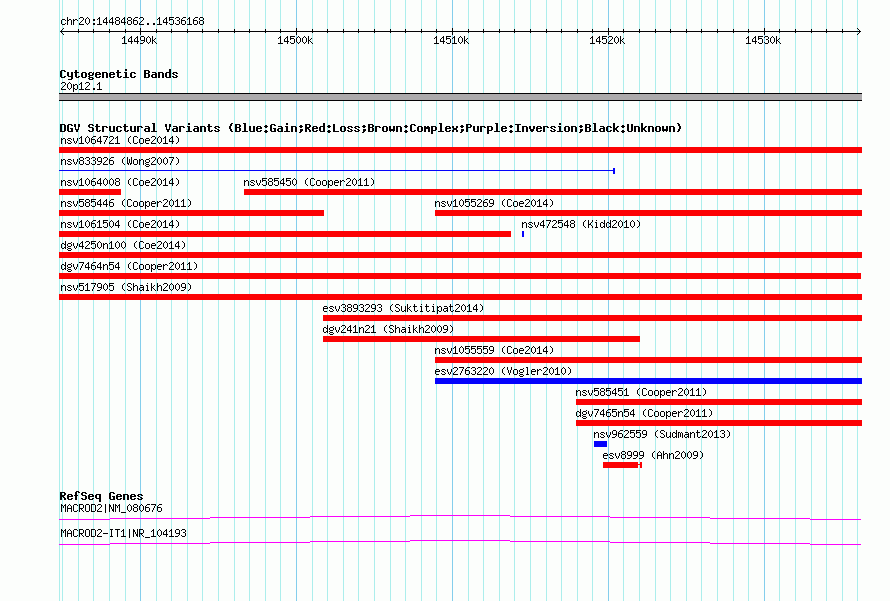Click the 14490k ruler tick label
Image resolution: width=890 pixels, height=601 pixels.
pos(139,40)
